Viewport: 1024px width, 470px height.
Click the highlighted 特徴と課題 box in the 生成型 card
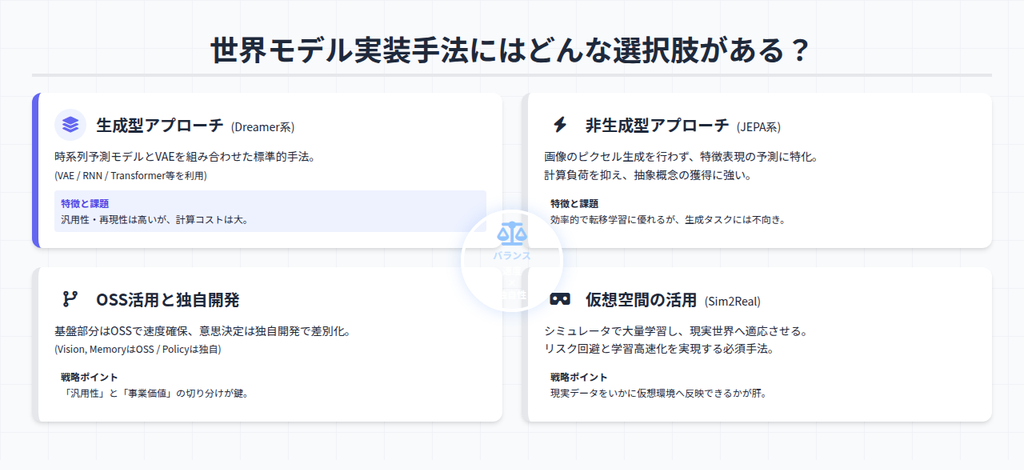click(x=270, y=211)
